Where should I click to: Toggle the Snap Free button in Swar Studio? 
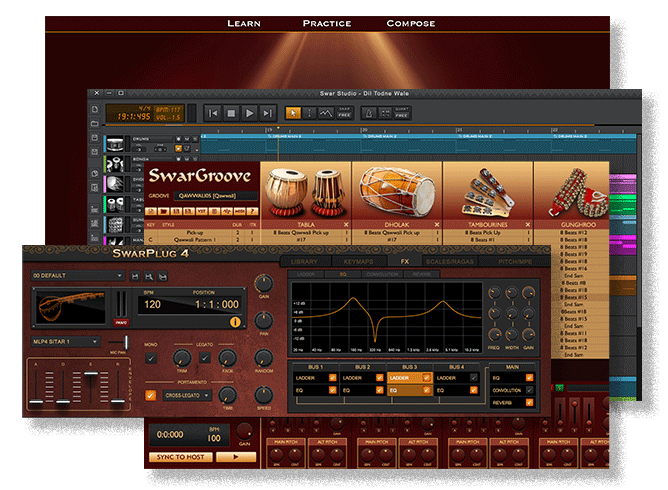(x=344, y=113)
